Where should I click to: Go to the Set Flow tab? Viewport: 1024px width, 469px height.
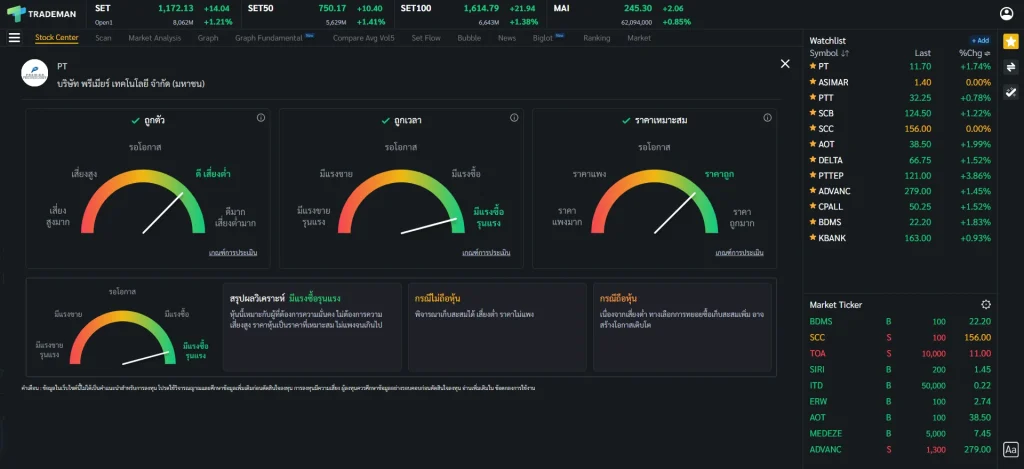tap(425, 38)
